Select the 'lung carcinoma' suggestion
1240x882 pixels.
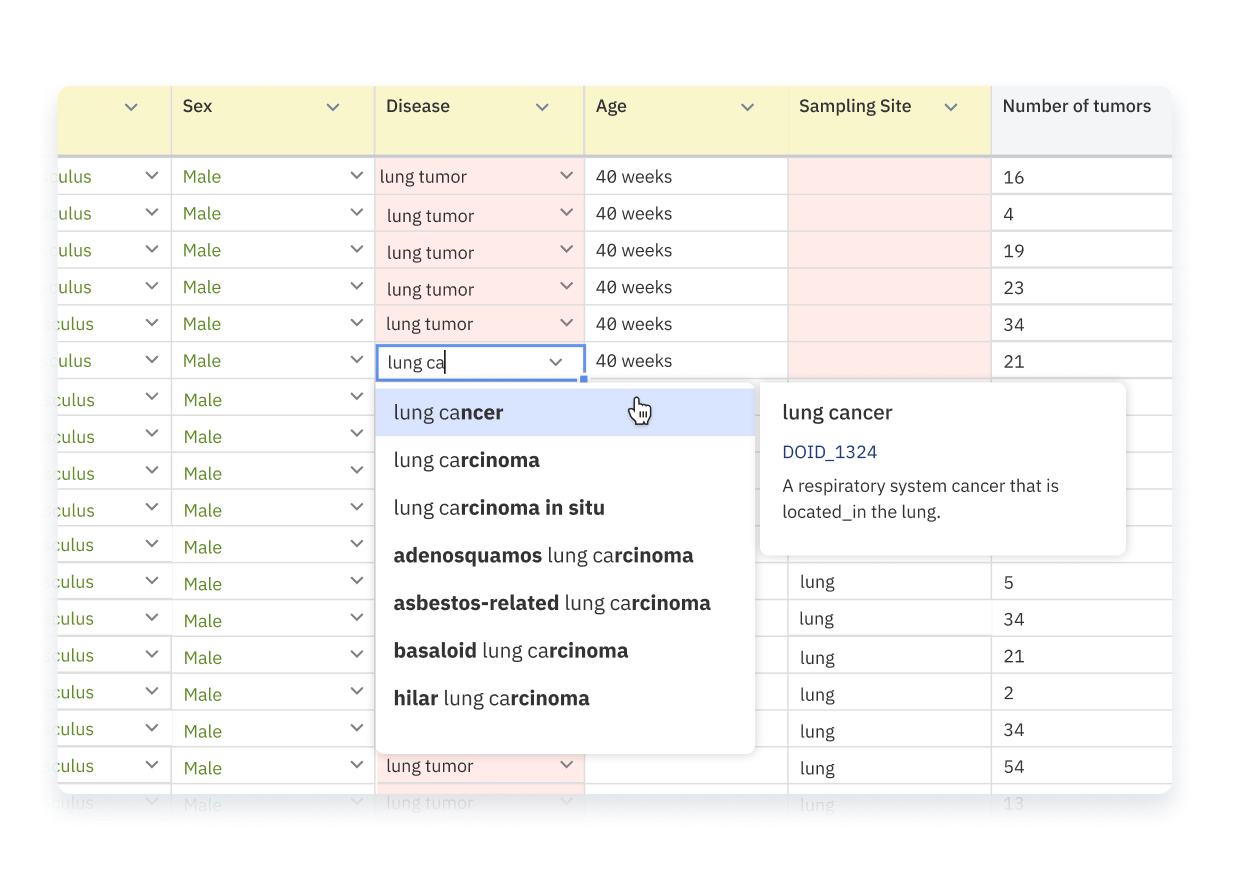tap(467, 461)
